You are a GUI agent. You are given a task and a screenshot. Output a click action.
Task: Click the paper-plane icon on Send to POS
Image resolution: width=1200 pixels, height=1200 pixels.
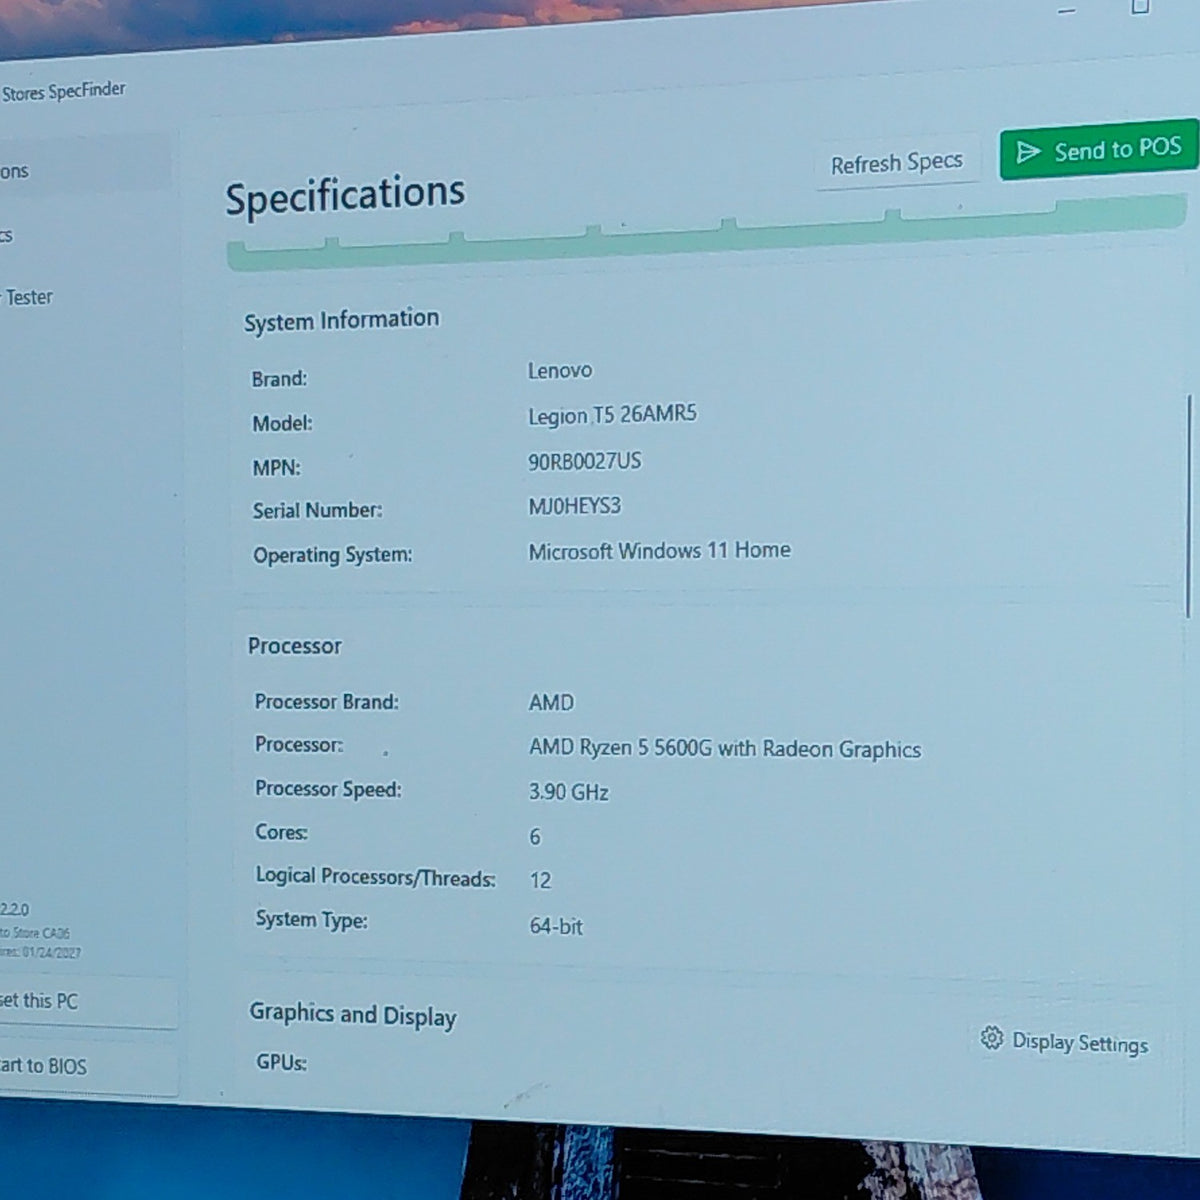click(1028, 152)
